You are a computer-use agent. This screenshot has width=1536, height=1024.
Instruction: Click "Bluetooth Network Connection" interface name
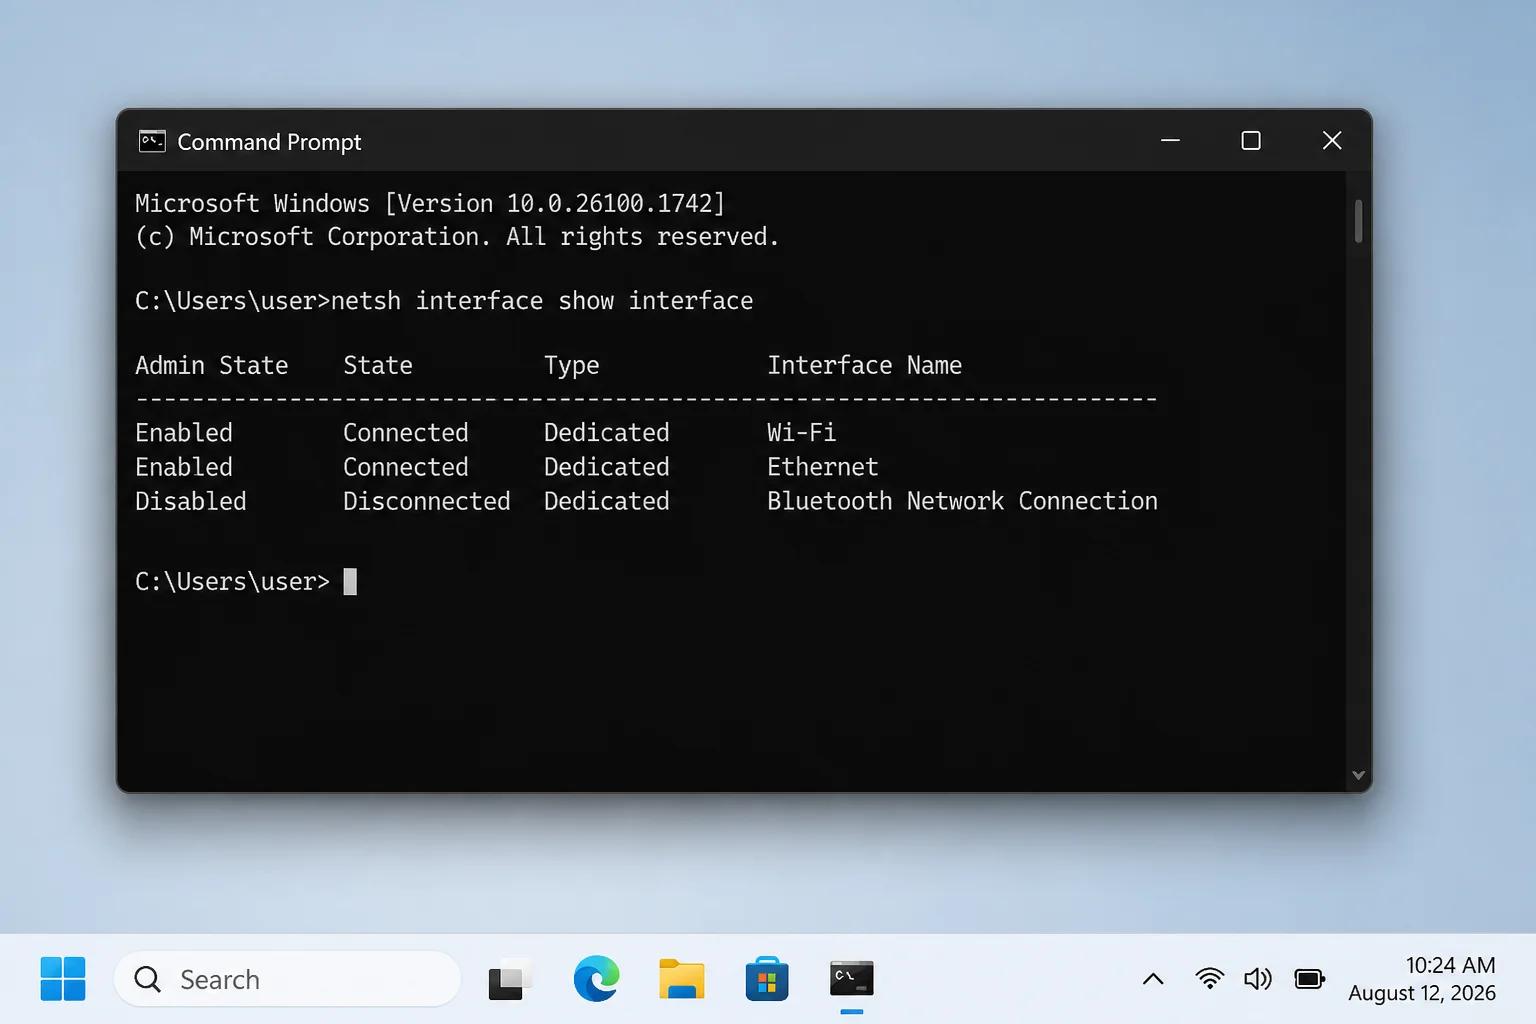point(963,501)
